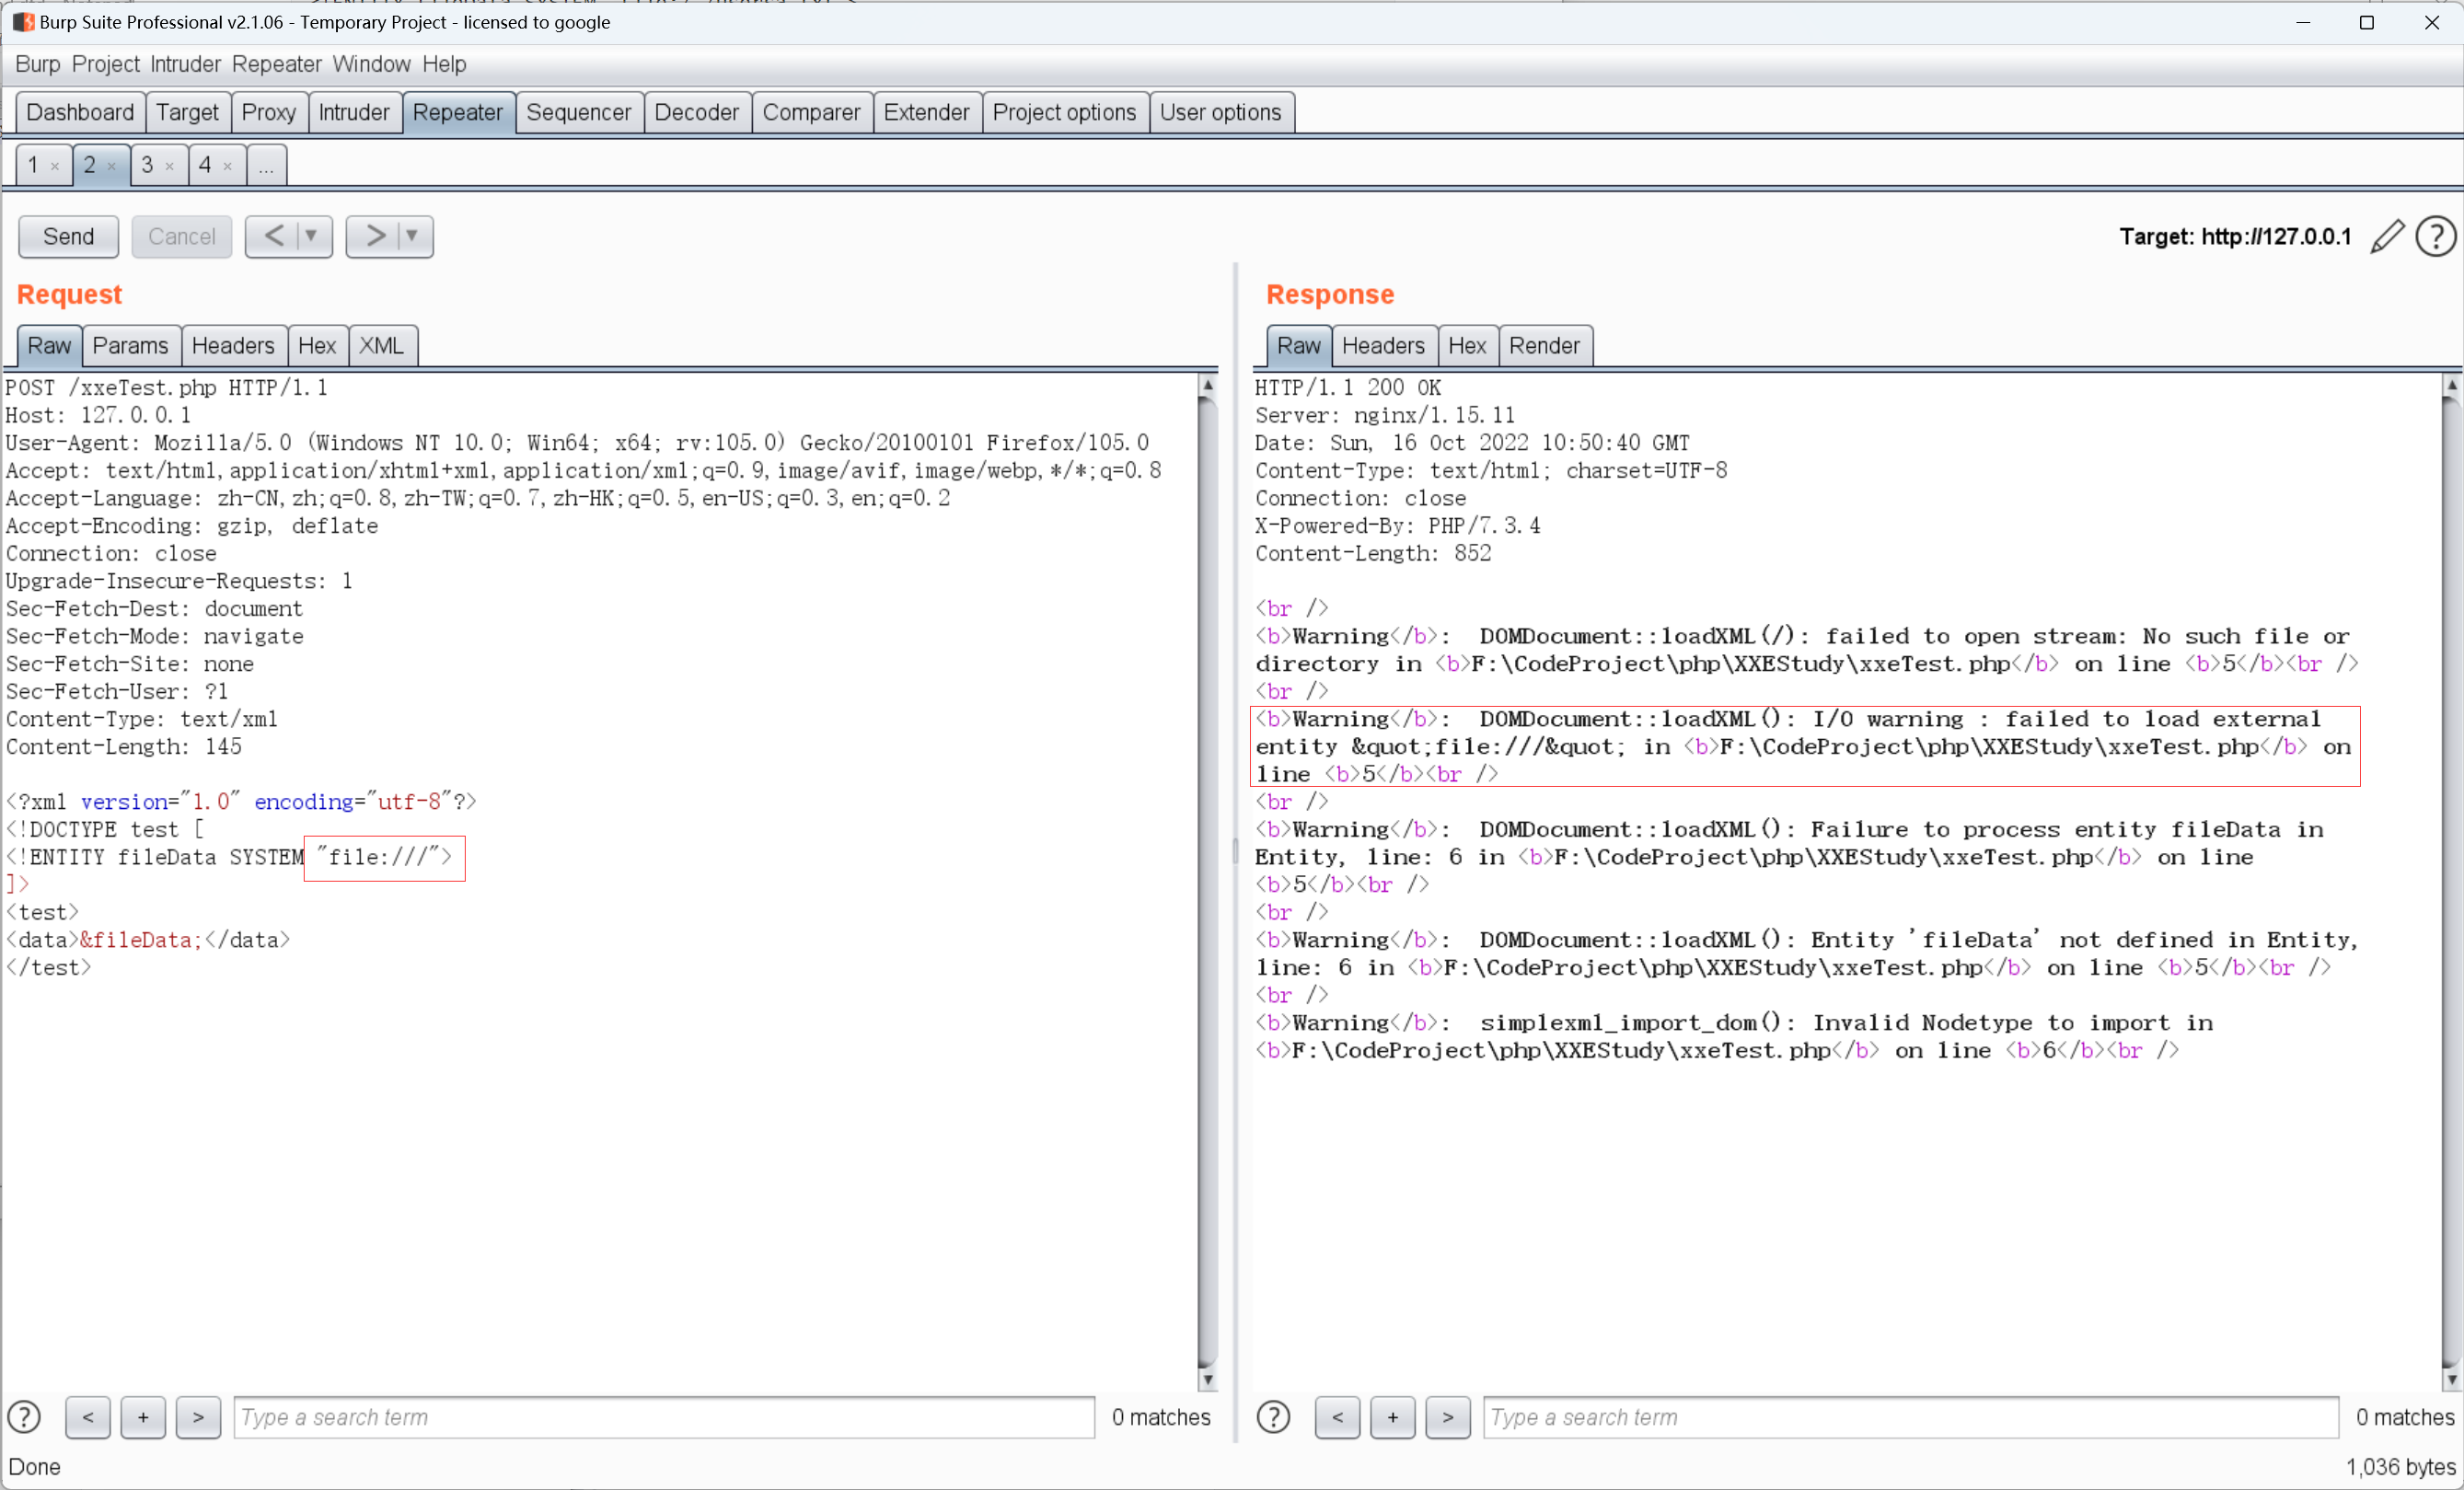Go to next request search match
The width and height of the screenshot is (2464, 1490).
(x=198, y=1417)
